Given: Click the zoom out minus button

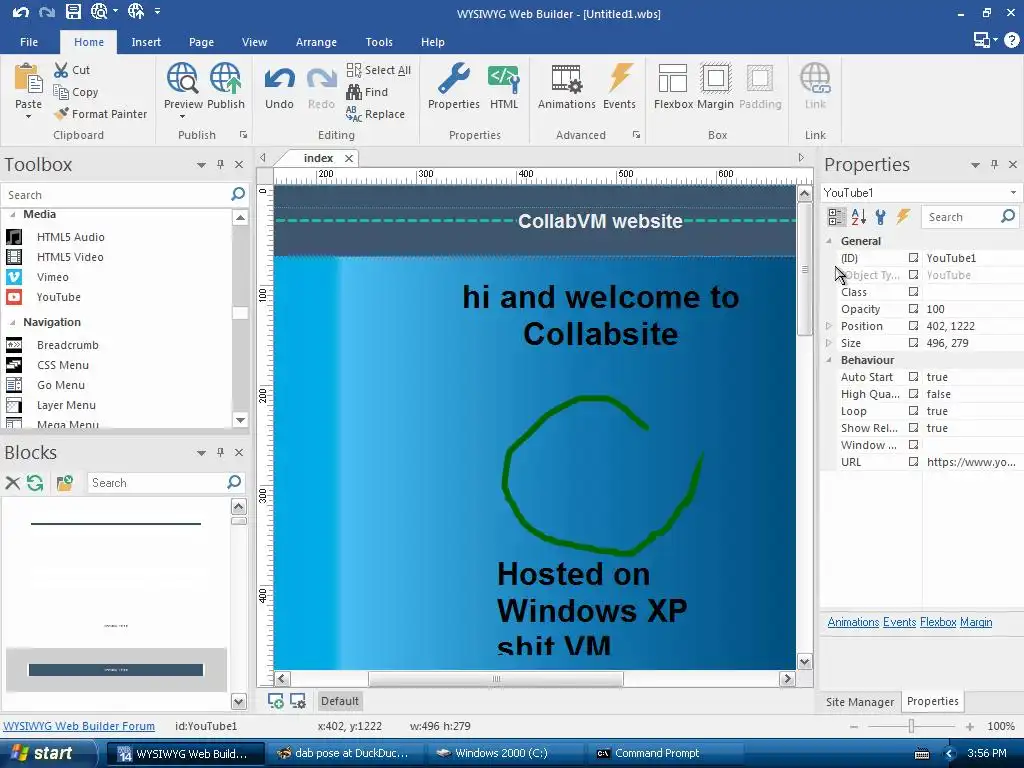Looking at the screenshot, I should pos(854,726).
